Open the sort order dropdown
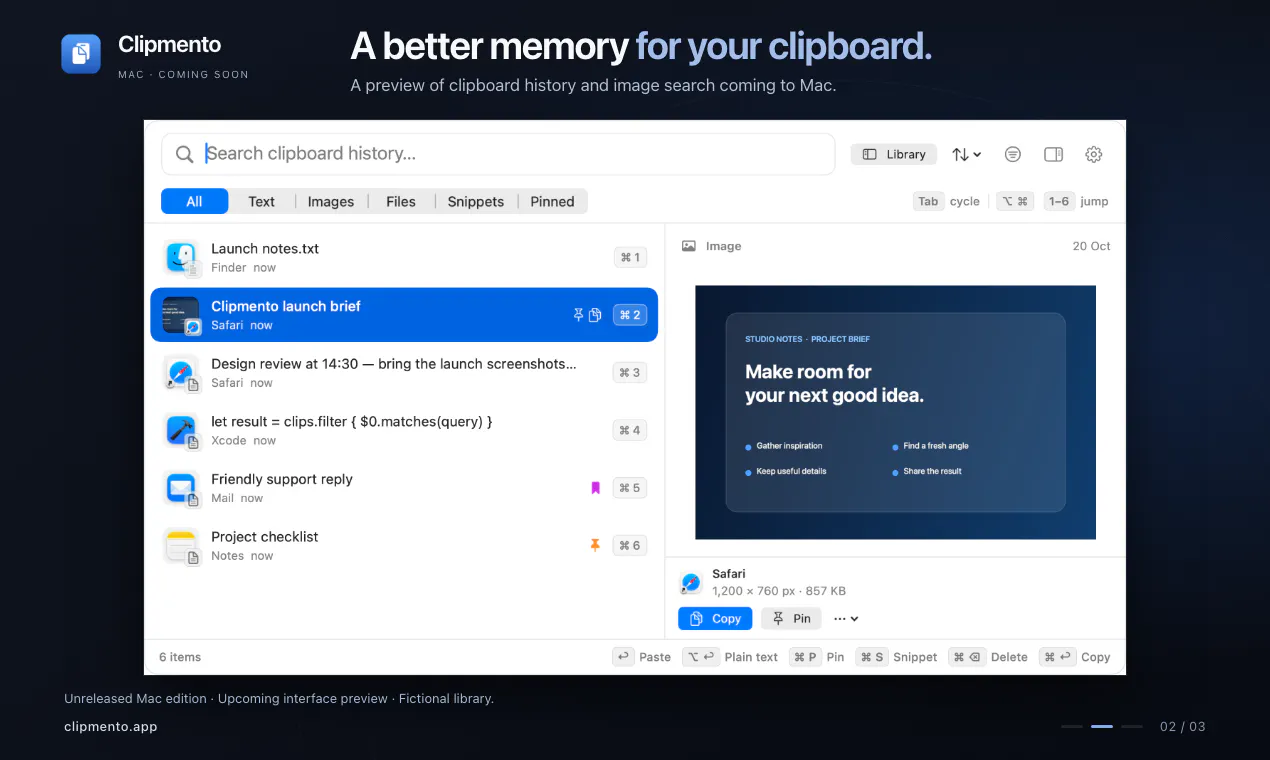This screenshot has width=1270, height=760. click(x=966, y=154)
